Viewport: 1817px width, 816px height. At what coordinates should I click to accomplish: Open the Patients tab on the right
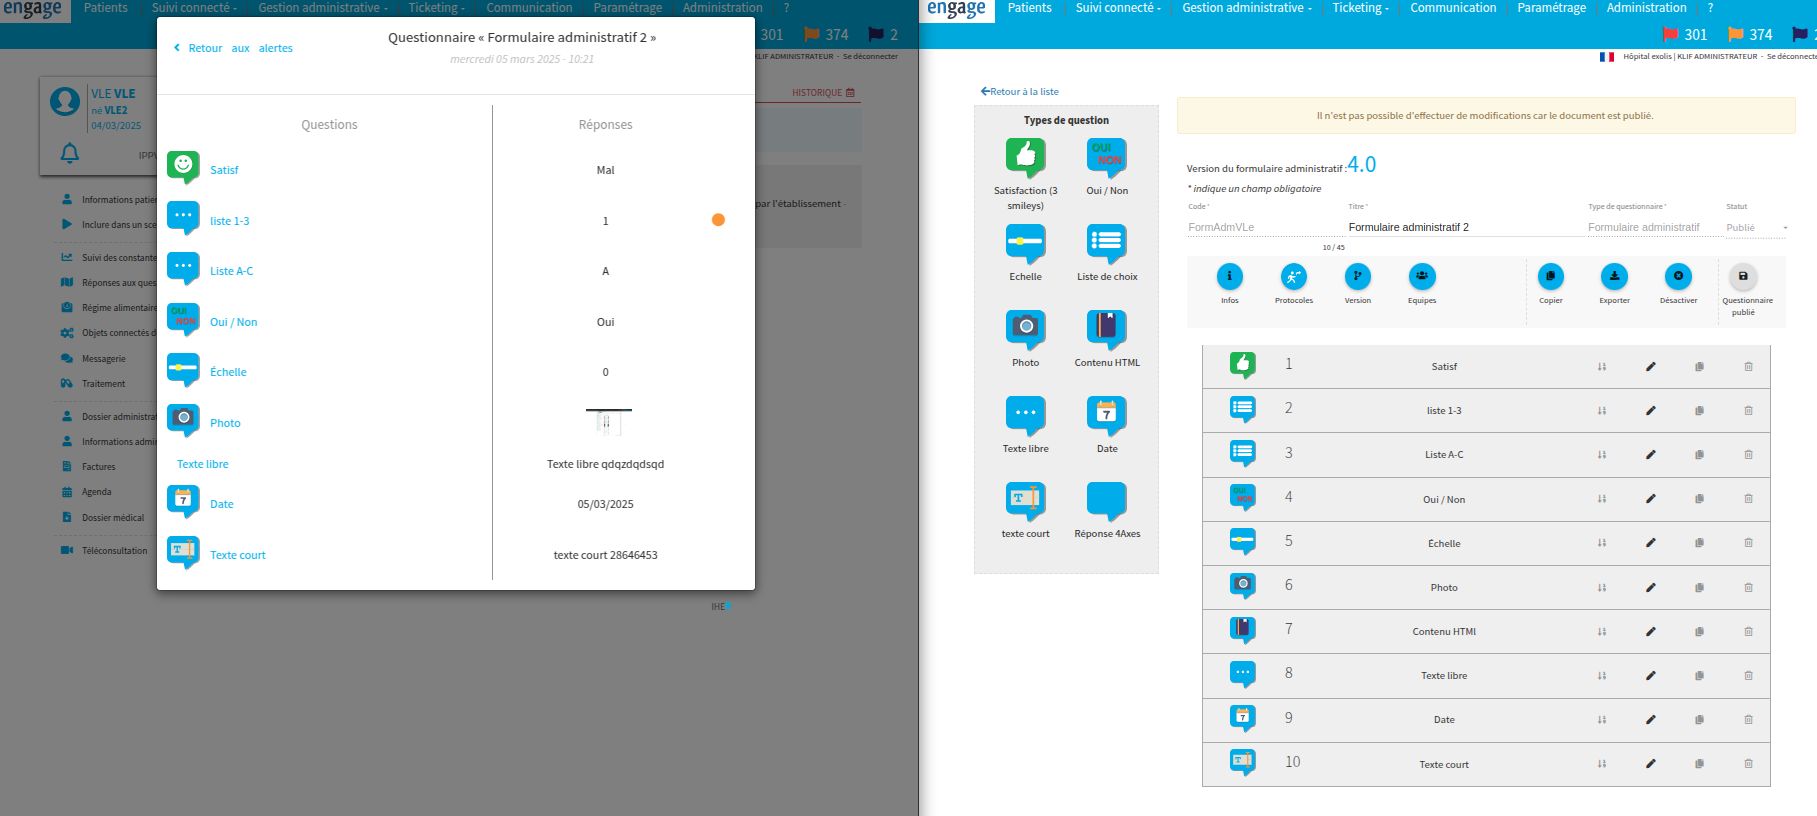point(1029,8)
